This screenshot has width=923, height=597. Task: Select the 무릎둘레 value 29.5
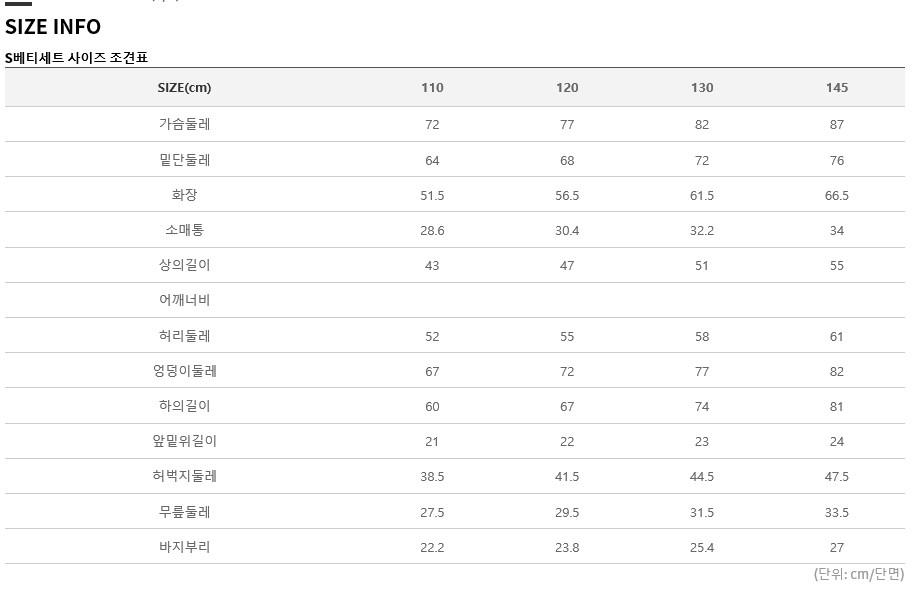point(567,513)
